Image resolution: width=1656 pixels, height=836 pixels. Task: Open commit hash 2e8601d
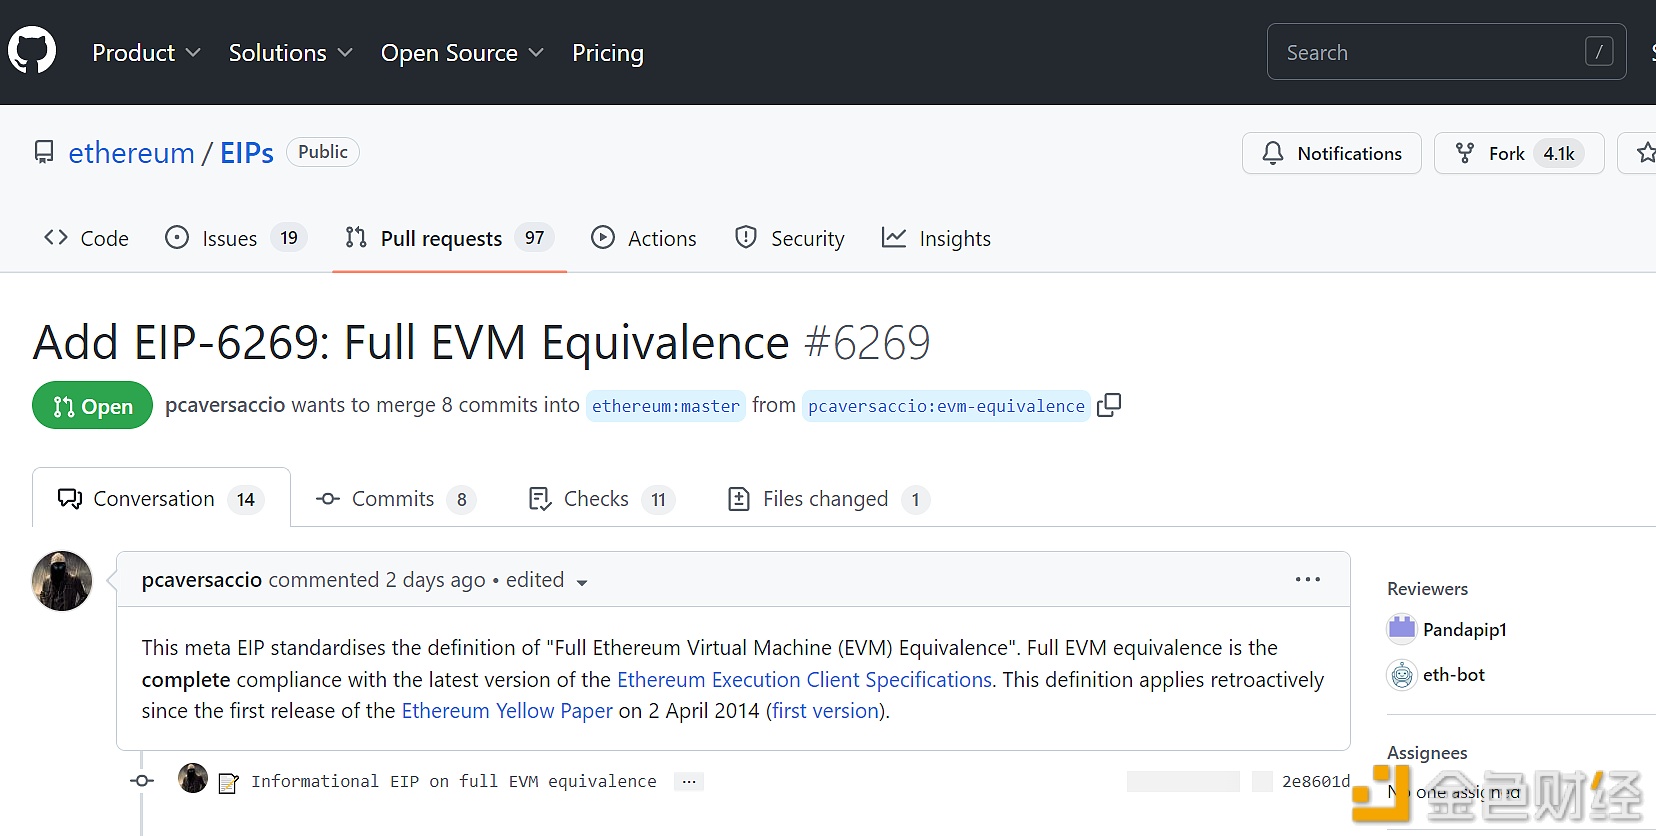(1316, 781)
